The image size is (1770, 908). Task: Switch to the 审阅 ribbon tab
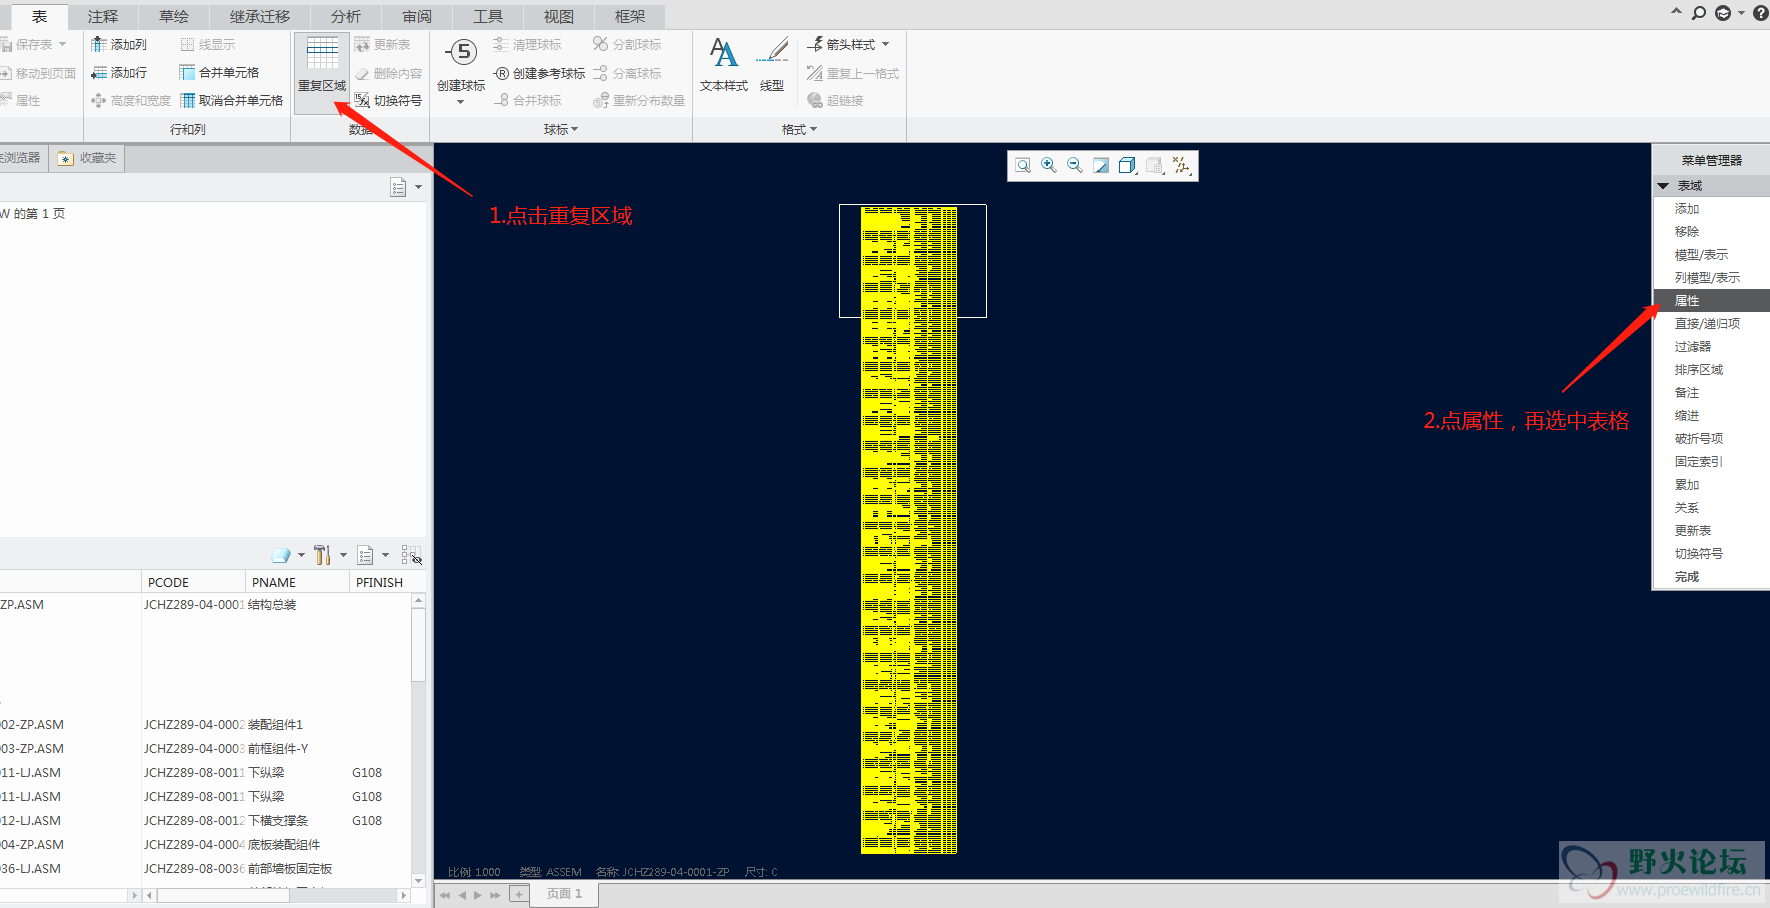coord(417,16)
